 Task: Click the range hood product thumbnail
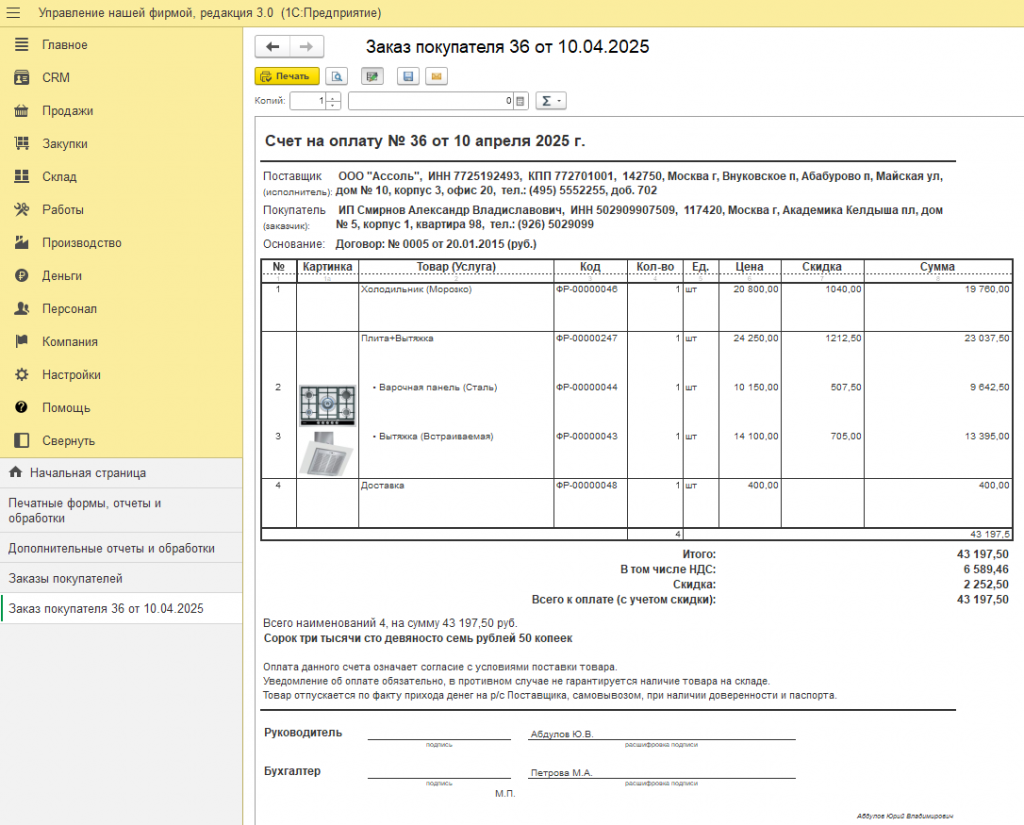tap(326, 453)
